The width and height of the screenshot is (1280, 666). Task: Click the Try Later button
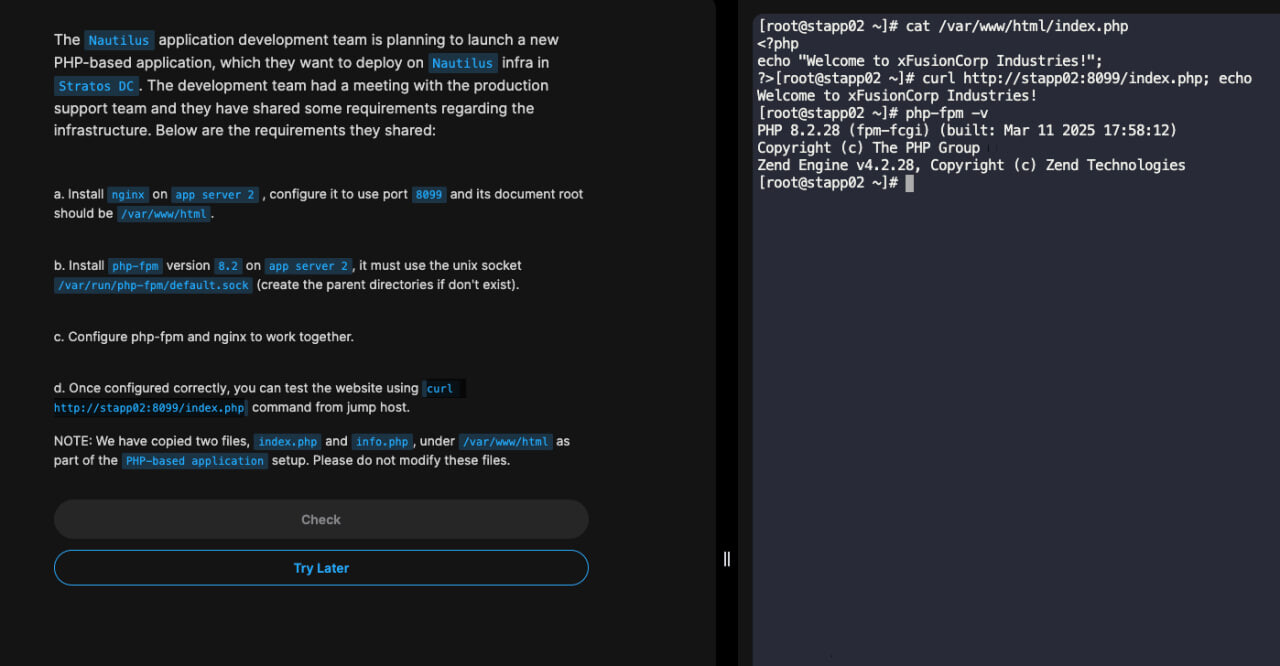(321, 568)
